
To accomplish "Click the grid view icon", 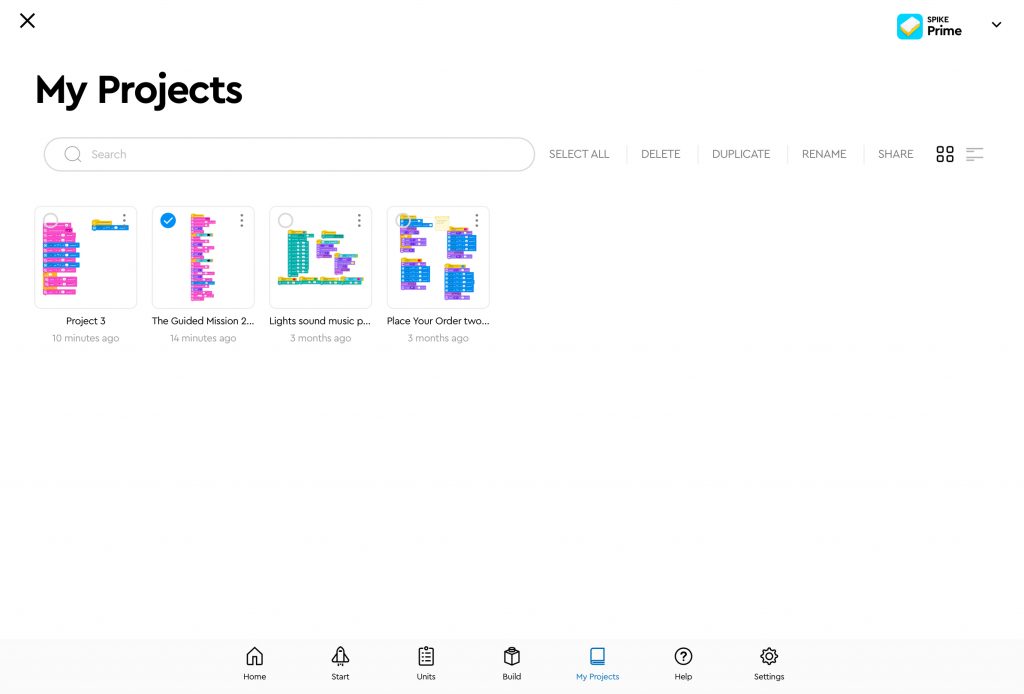I will click(x=944, y=154).
